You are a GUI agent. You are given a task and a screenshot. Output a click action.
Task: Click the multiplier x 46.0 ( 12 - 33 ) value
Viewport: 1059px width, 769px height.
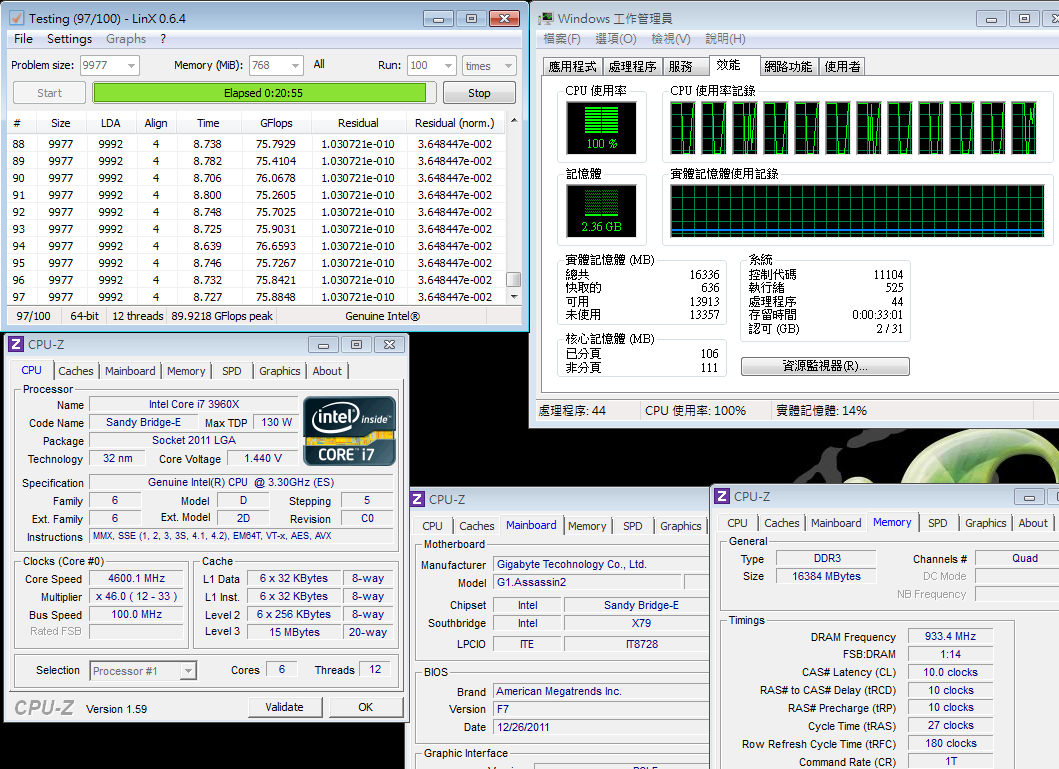coord(136,597)
